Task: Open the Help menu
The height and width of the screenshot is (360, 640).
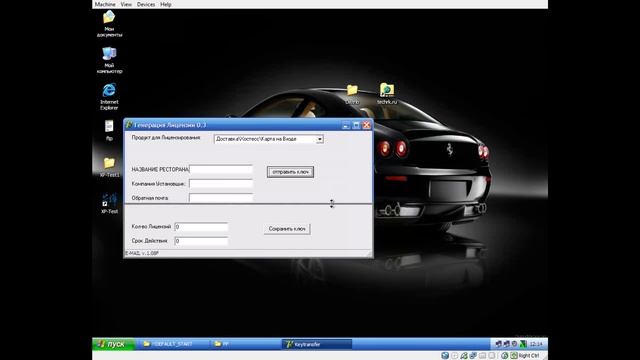Action: pos(166,4)
